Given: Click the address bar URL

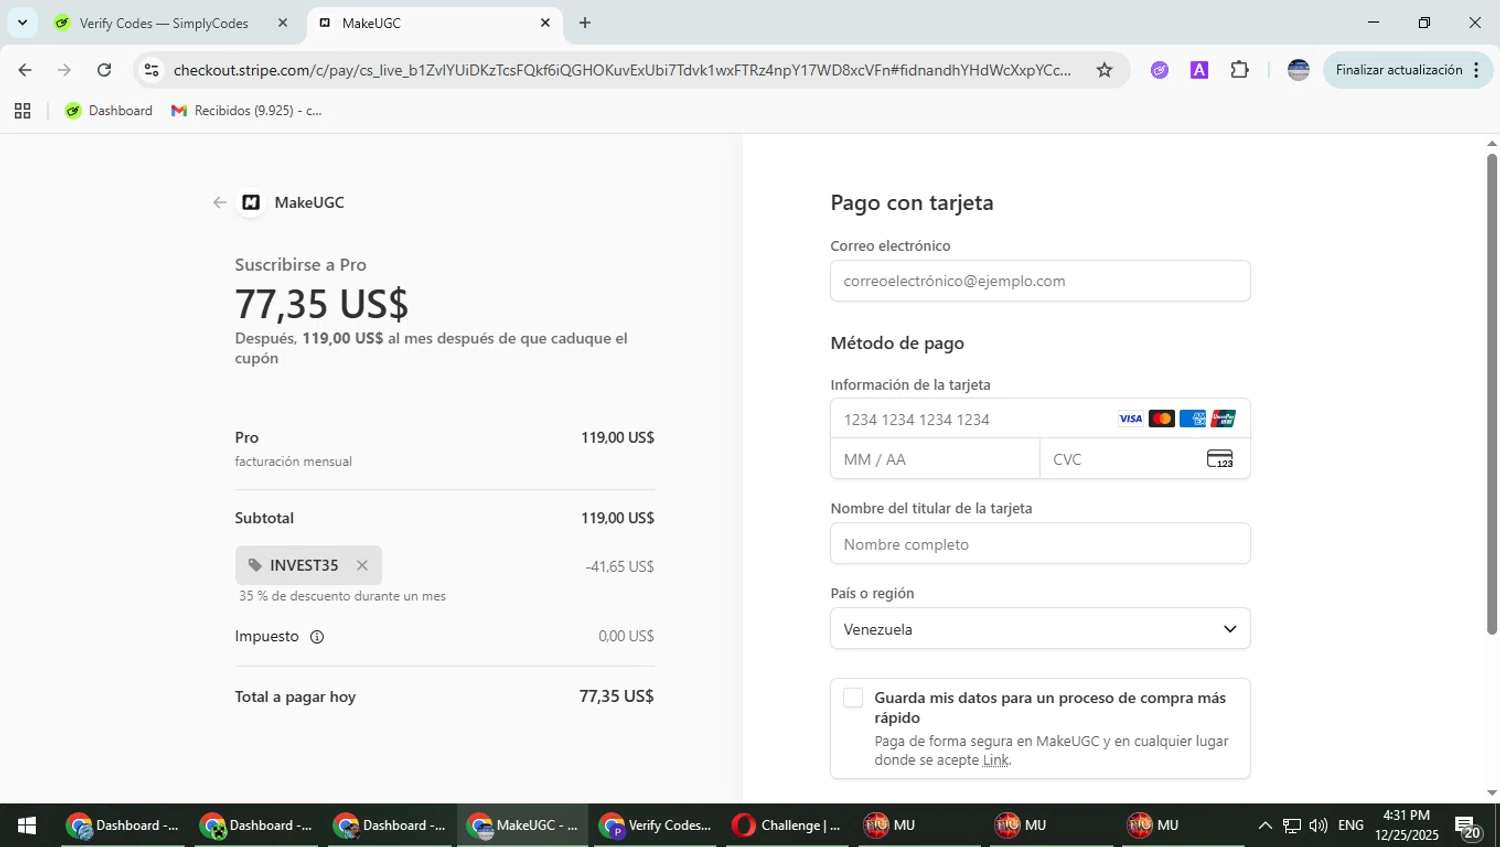Looking at the screenshot, I should click(621, 70).
